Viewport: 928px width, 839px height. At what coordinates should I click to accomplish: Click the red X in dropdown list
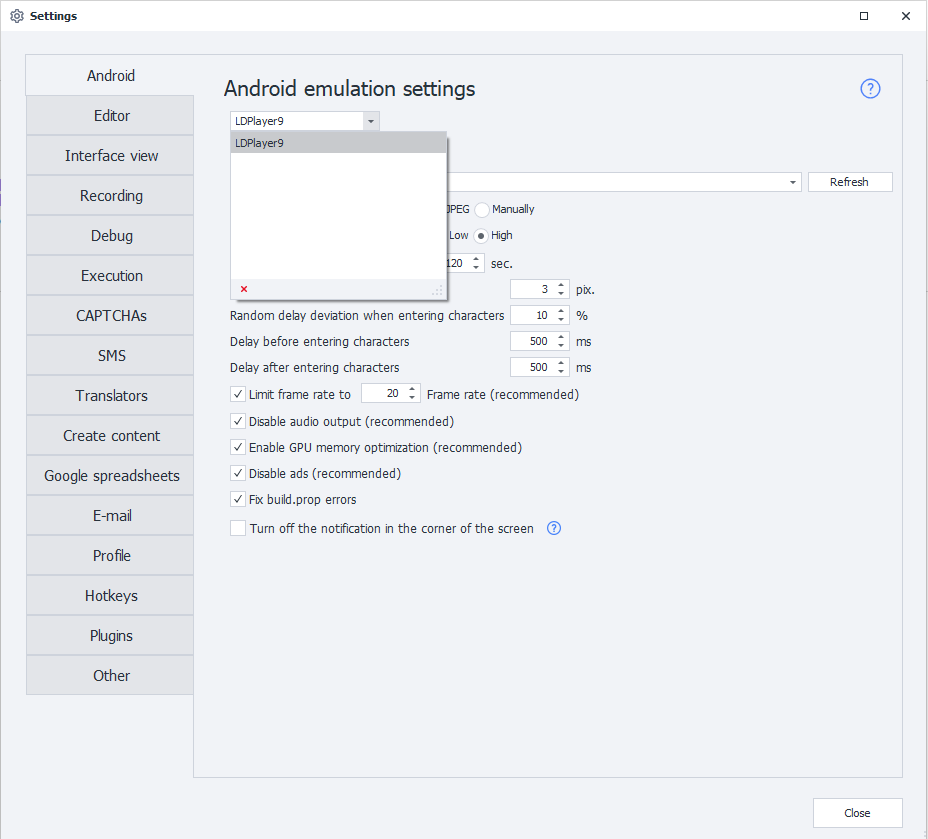(x=244, y=289)
